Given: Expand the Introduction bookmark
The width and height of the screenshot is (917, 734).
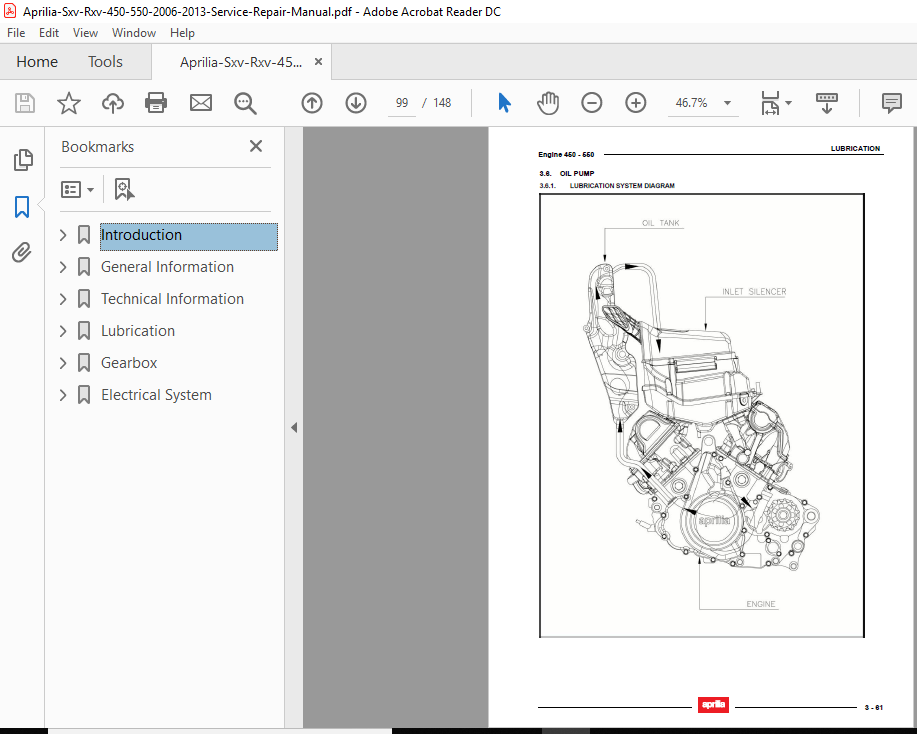Looking at the screenshot, I should tap(63, 235).
